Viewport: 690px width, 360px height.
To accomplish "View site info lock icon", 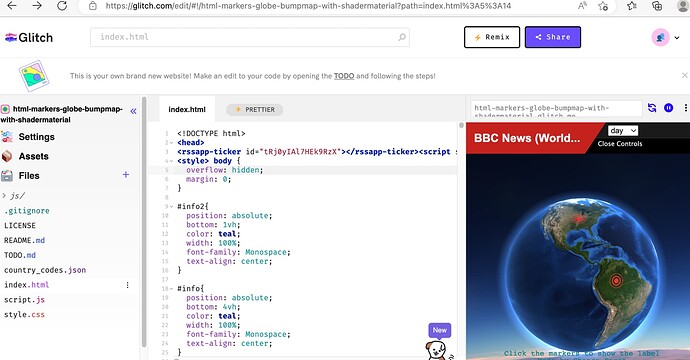I will [x=92, y=6].
